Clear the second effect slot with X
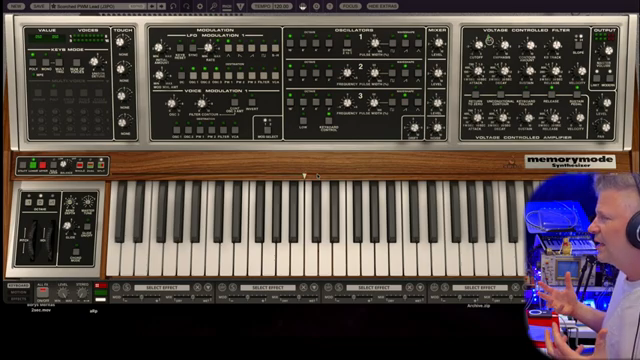Viewport: 640px width, 360px height. 303,287
